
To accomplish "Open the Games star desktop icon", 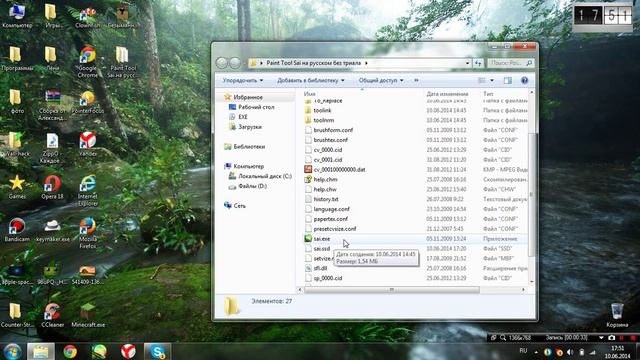I will [x=17, y=187].
